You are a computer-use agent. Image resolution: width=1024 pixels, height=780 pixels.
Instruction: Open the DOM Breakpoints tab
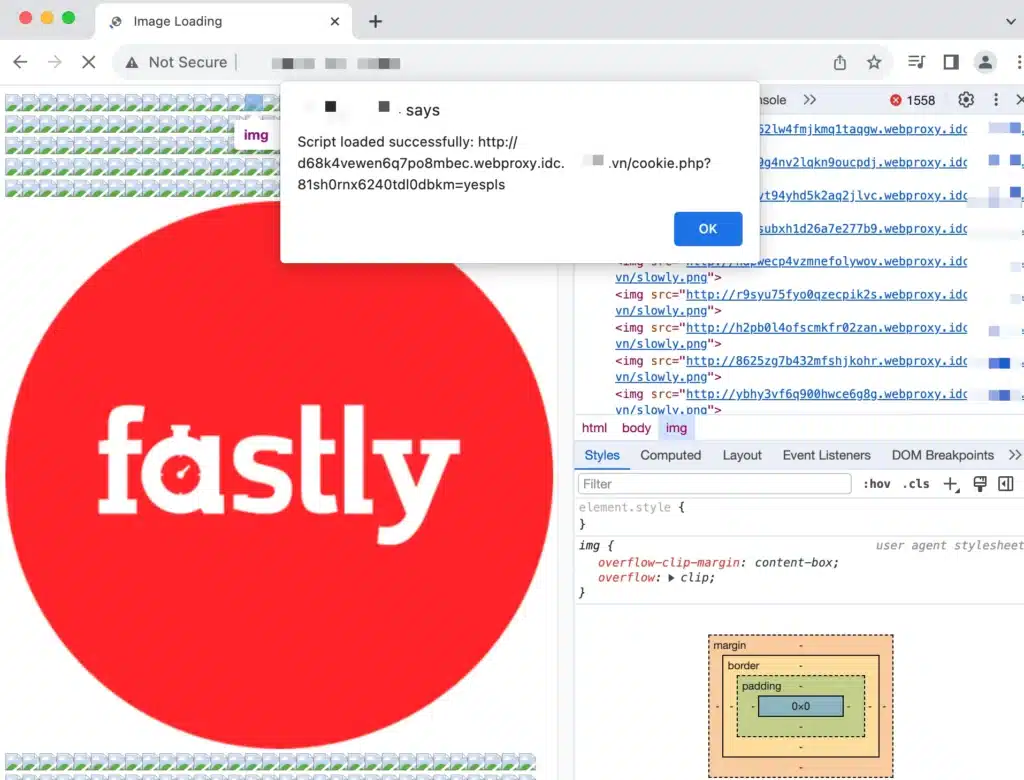point(942,455)
